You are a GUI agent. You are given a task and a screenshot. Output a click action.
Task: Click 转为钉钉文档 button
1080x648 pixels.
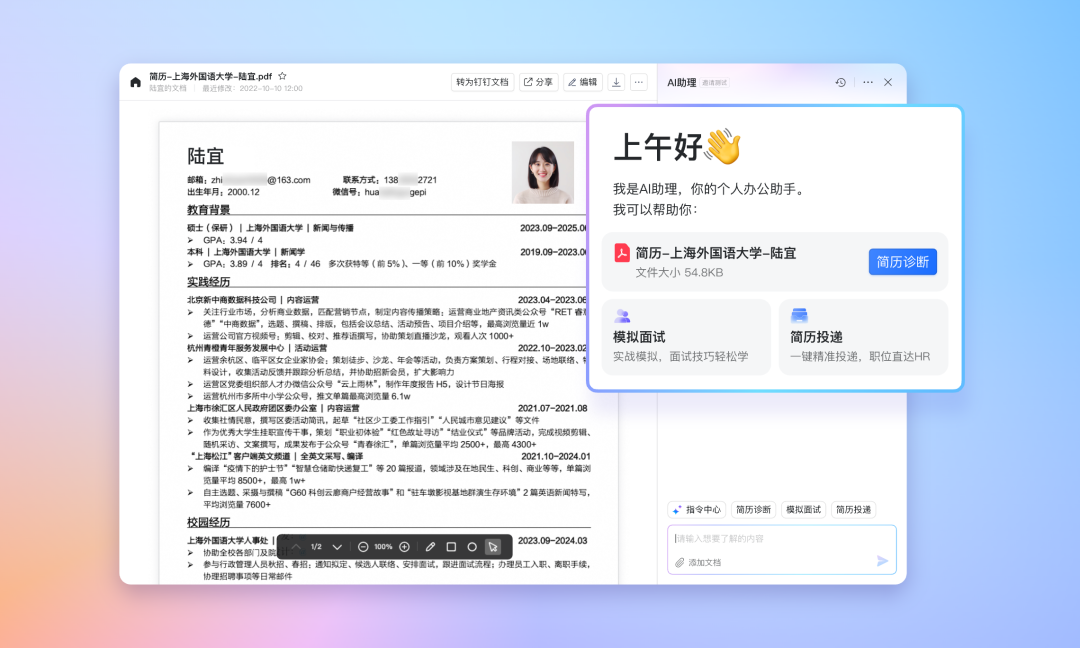482,82
